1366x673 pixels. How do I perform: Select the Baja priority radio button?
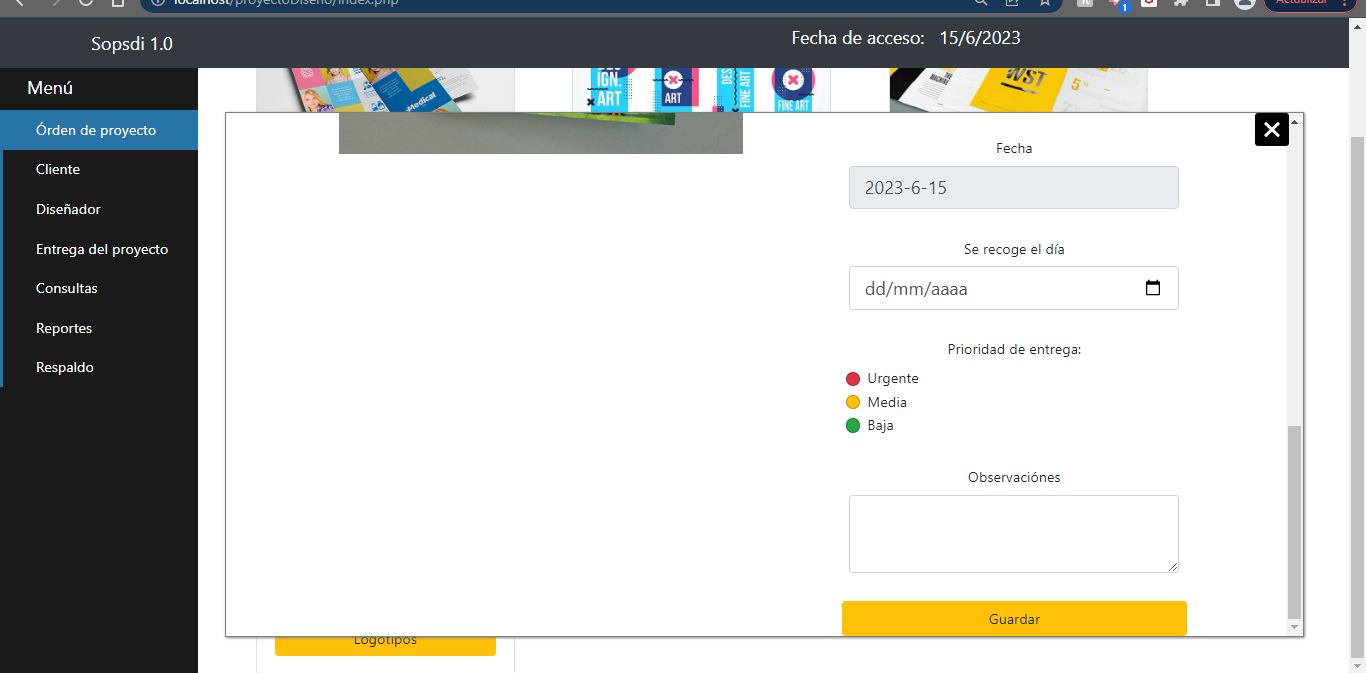click(853, 425)
